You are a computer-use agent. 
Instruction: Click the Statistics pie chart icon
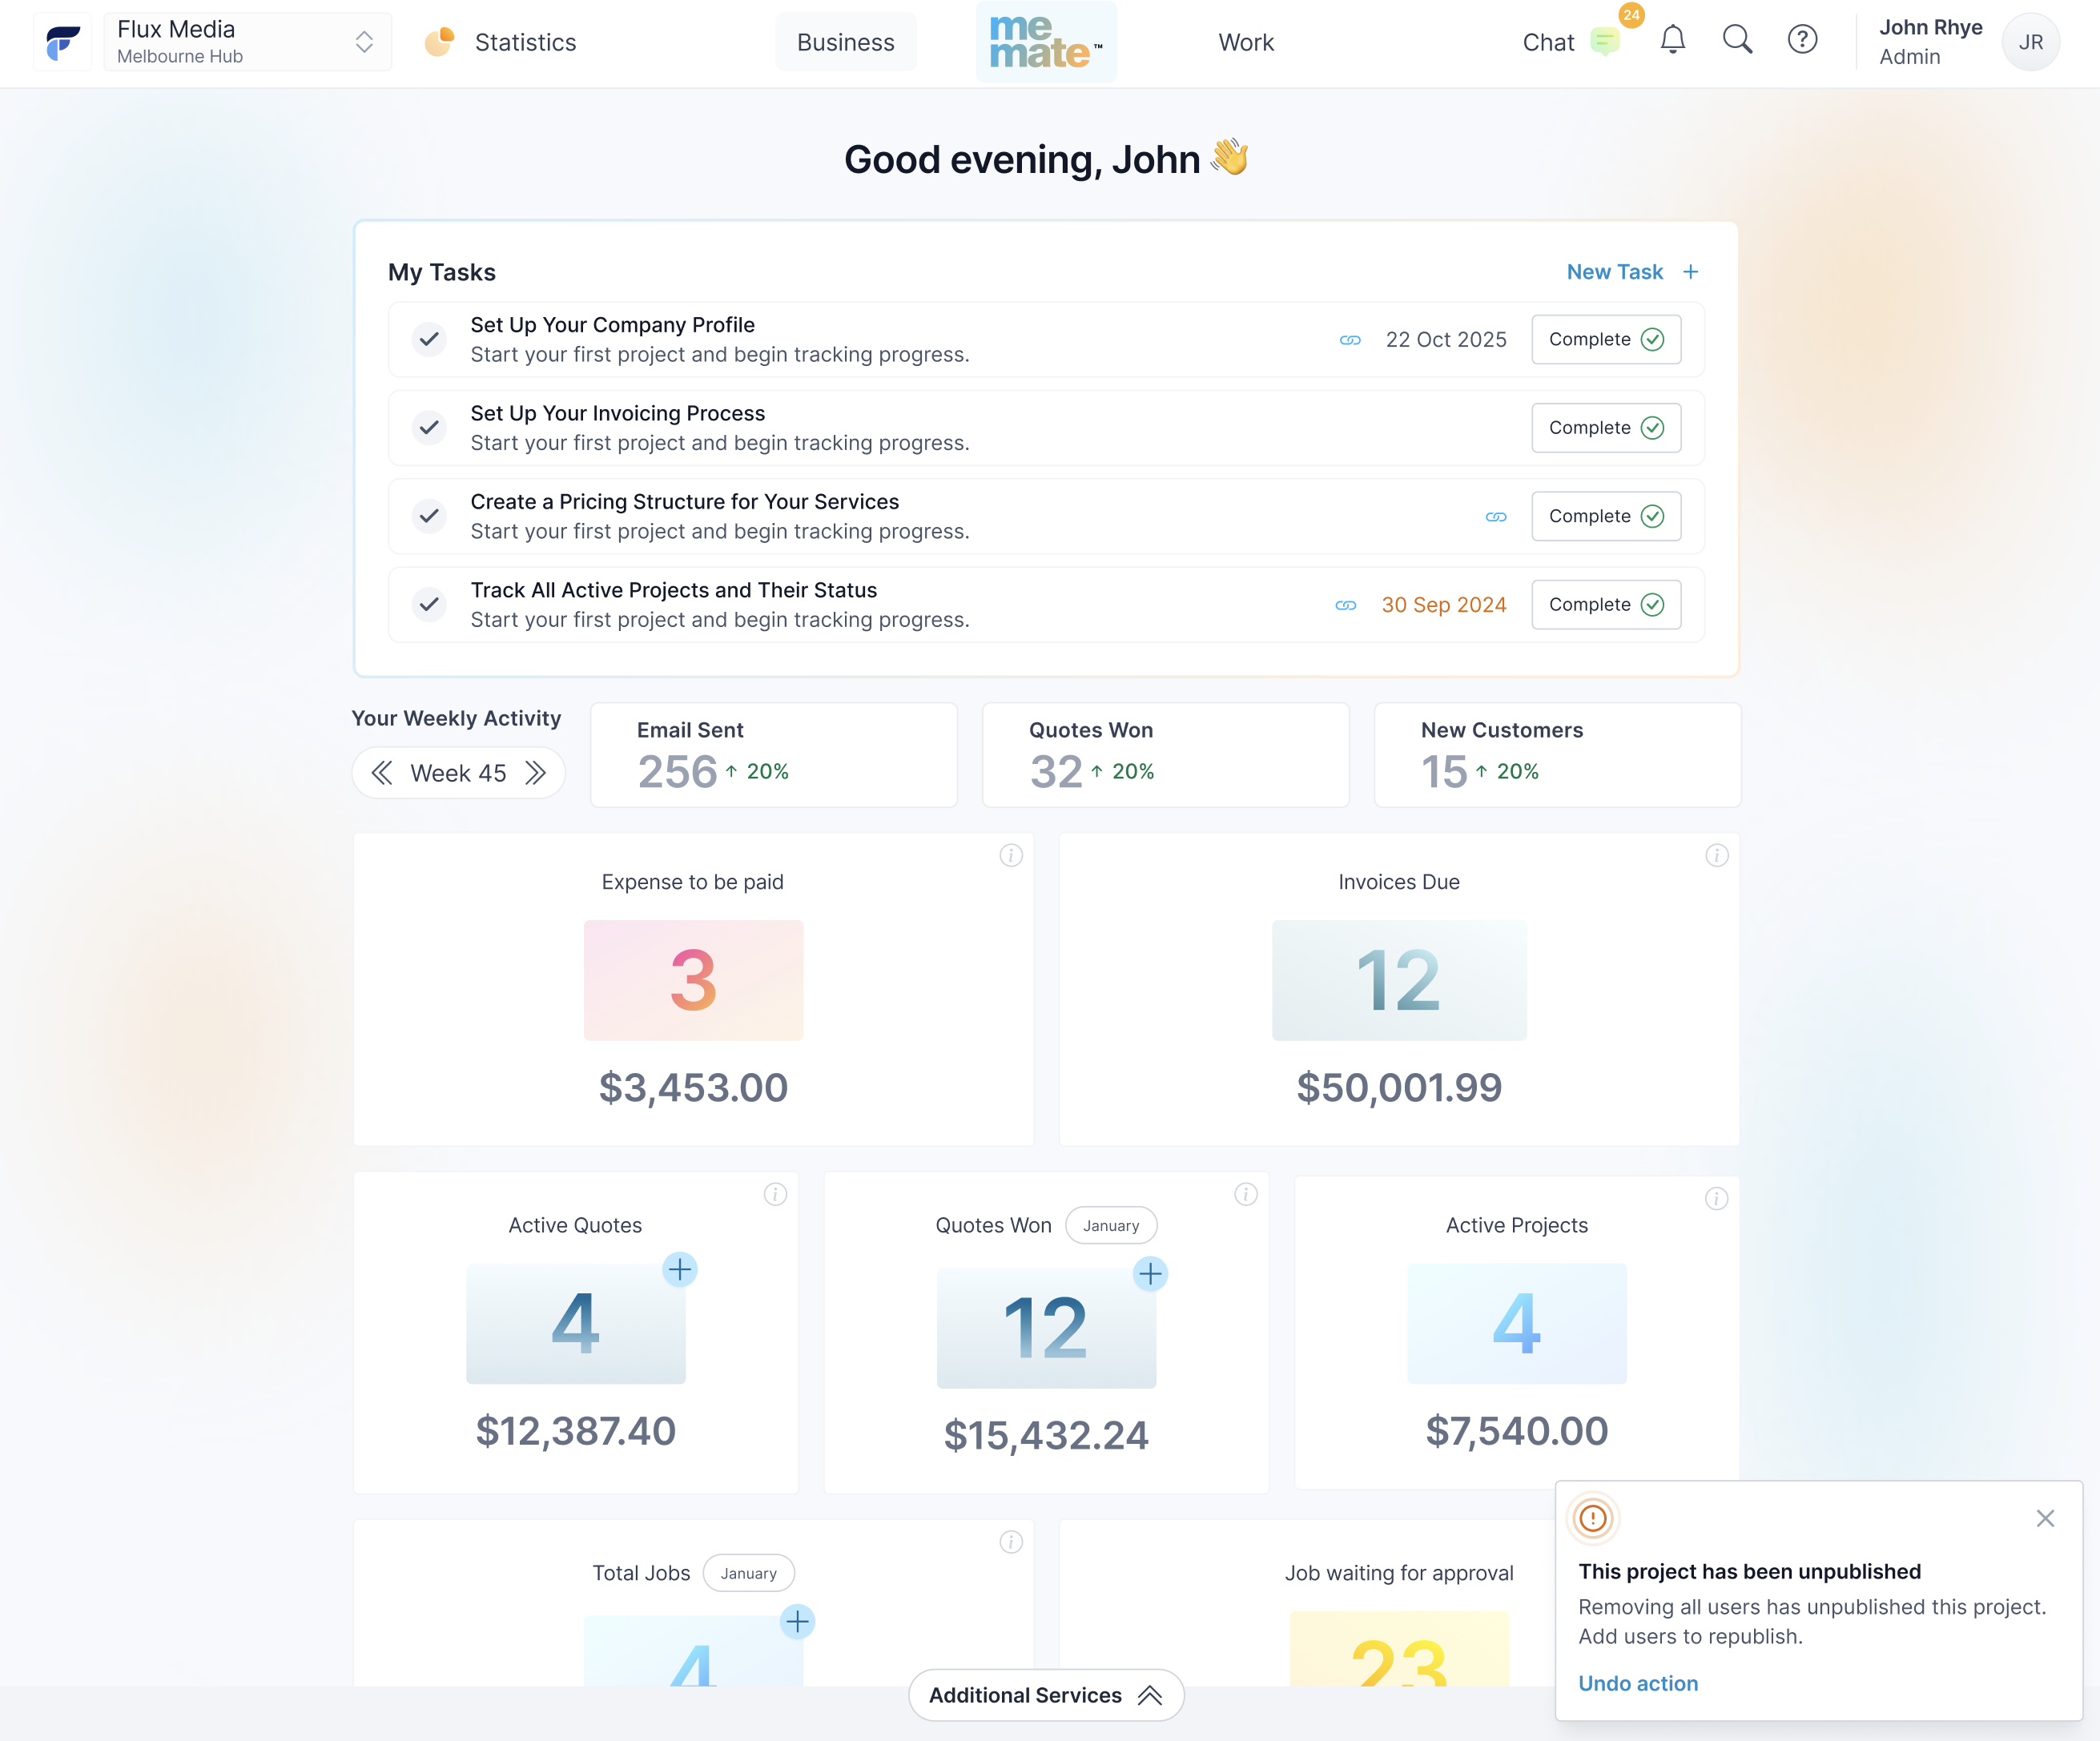tap(439, 42)
